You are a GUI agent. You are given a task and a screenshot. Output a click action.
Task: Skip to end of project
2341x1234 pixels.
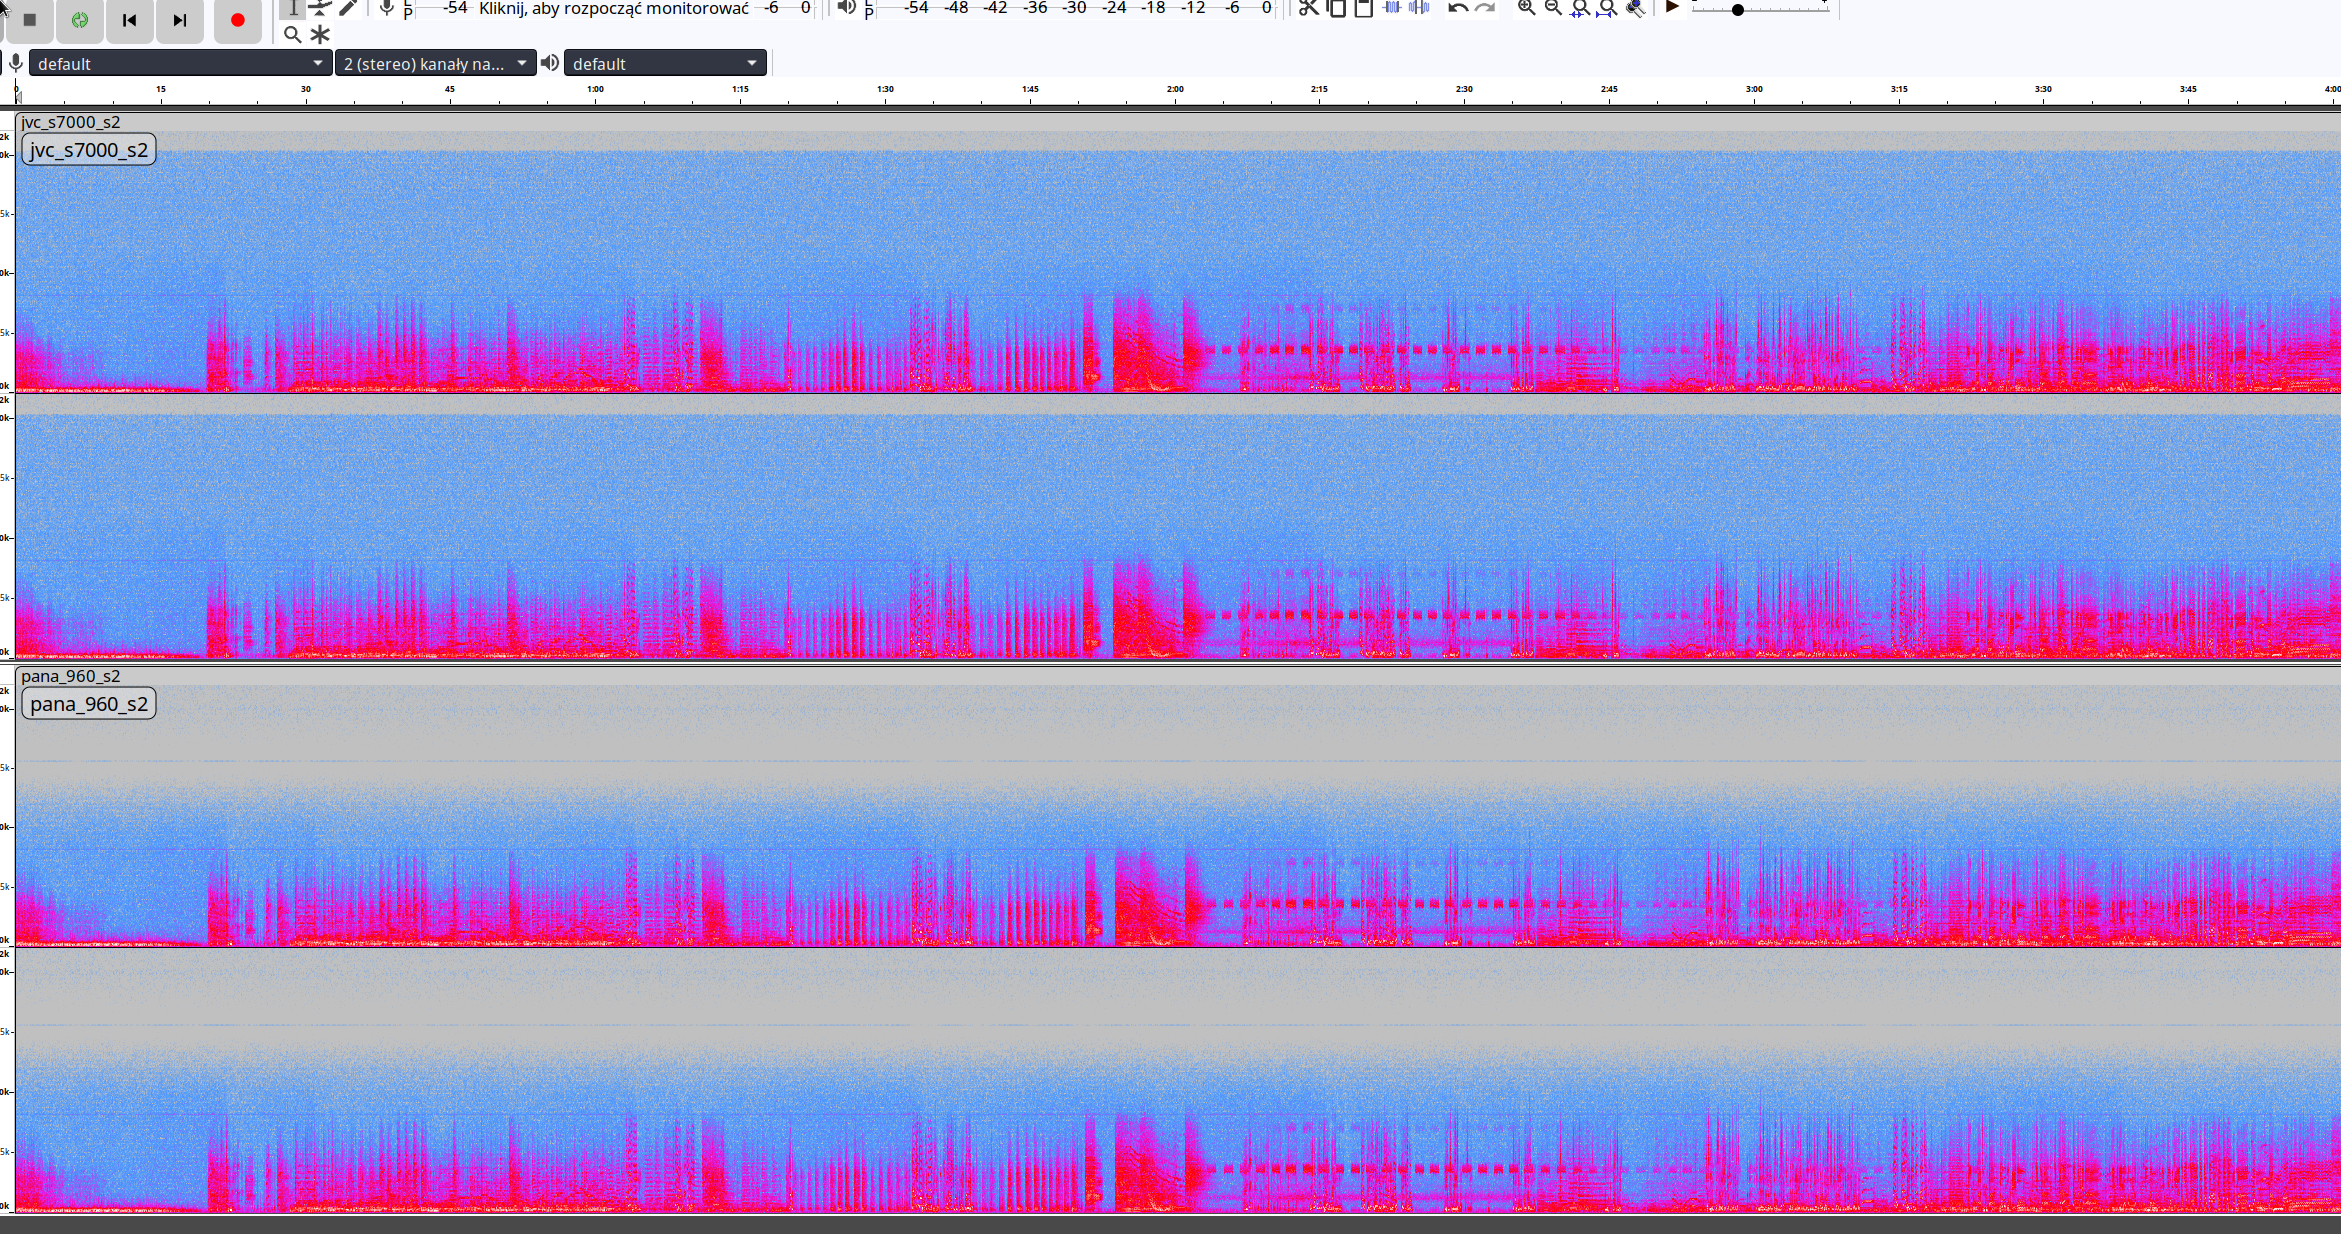[x=180, y=20]
